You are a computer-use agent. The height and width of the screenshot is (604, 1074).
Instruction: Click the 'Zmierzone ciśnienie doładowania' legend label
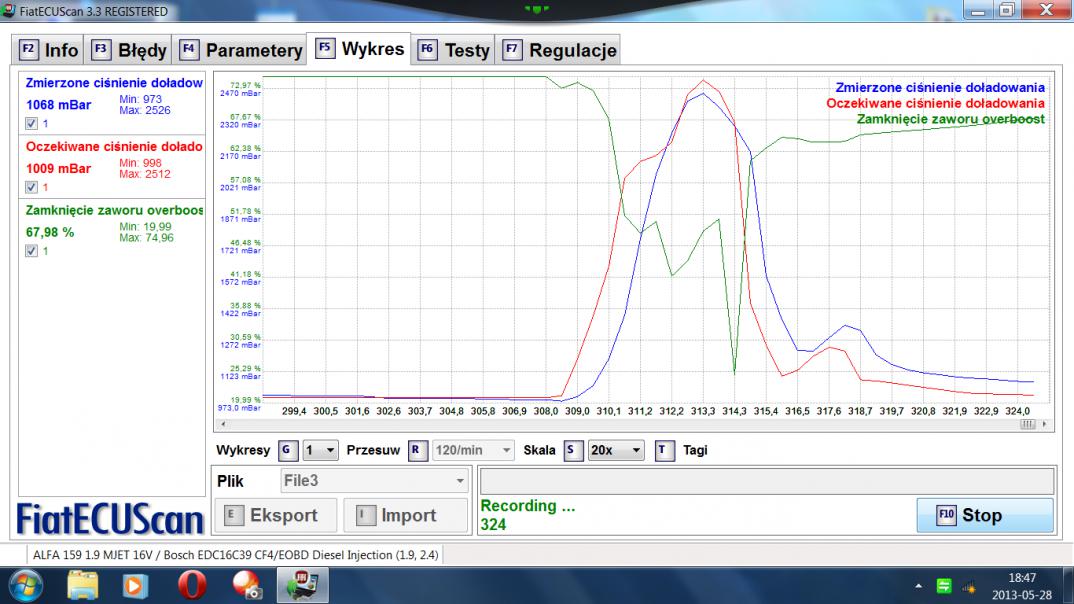[940, 87]
